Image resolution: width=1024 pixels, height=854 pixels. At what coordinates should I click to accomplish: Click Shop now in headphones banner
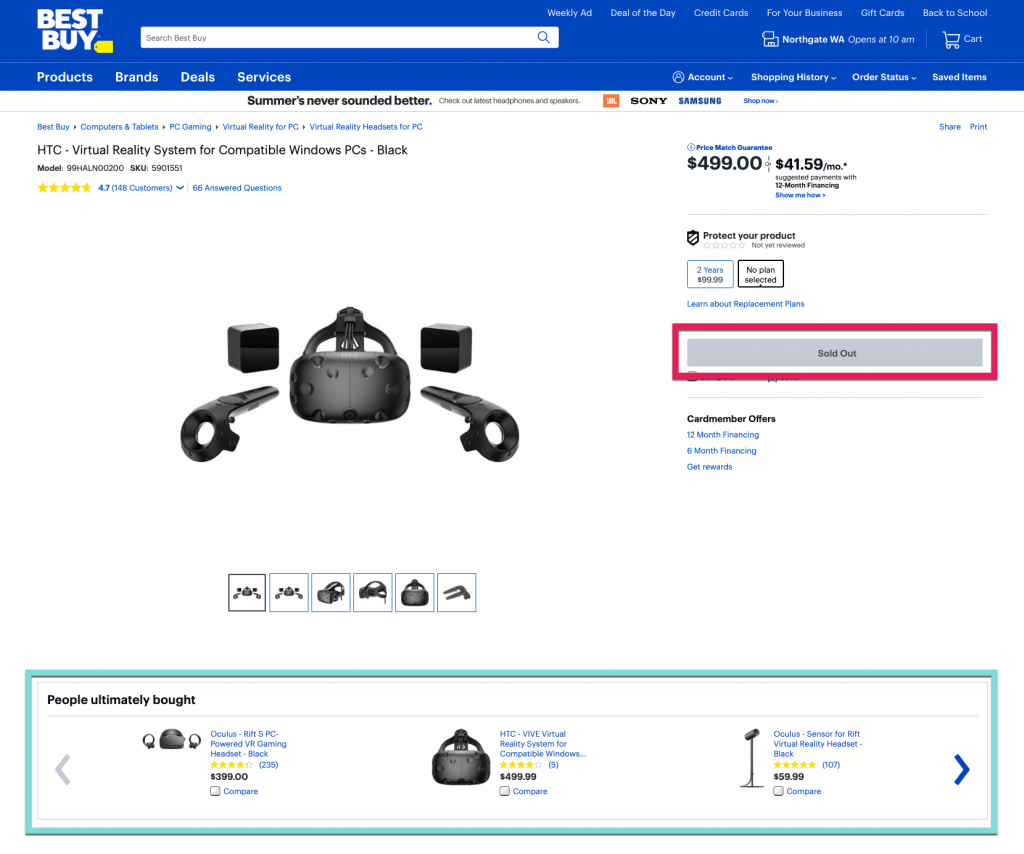tap(760, 101)
